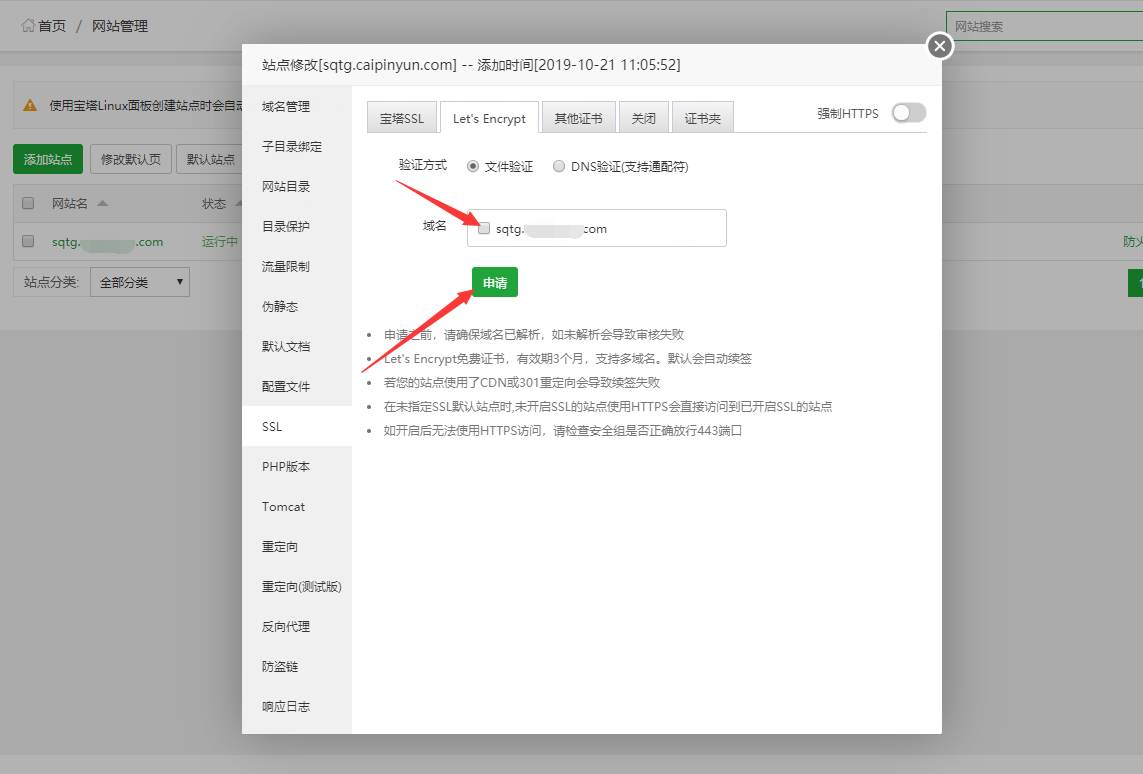Select PHP版本 from the side menu
The image size is (1143, 774).
(x=286, y=466)
